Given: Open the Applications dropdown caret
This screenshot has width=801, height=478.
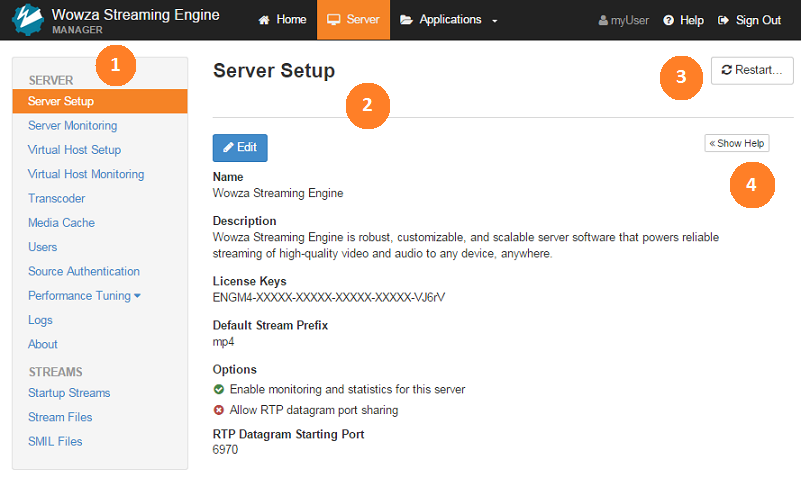Looking at the screenshot, I should click(494, 21).
